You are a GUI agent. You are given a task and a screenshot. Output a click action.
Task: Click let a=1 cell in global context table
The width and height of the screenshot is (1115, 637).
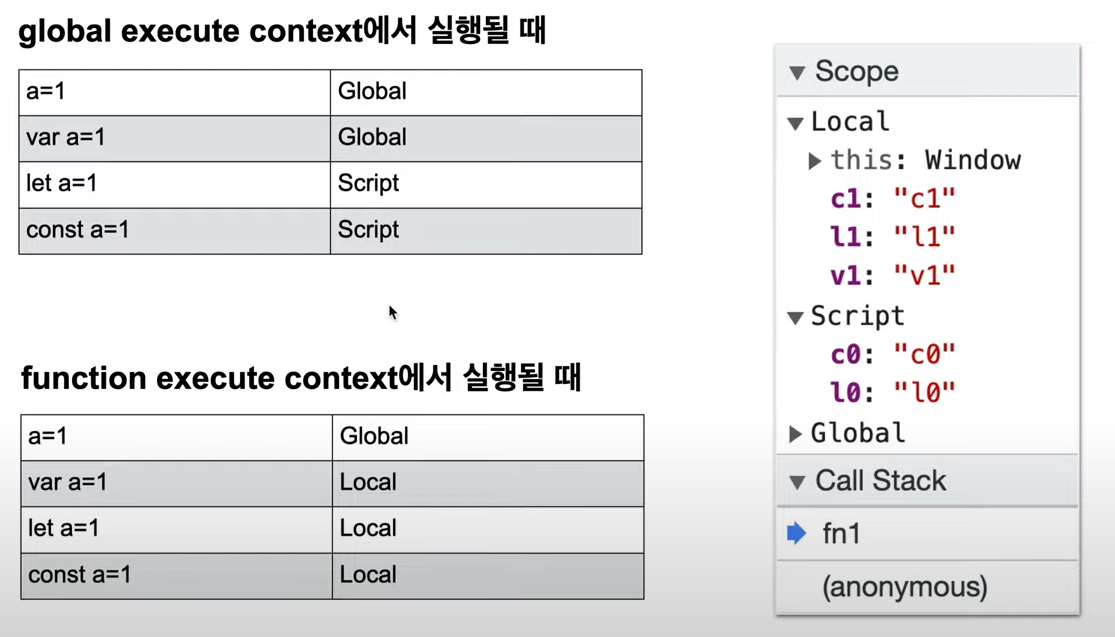175,185
